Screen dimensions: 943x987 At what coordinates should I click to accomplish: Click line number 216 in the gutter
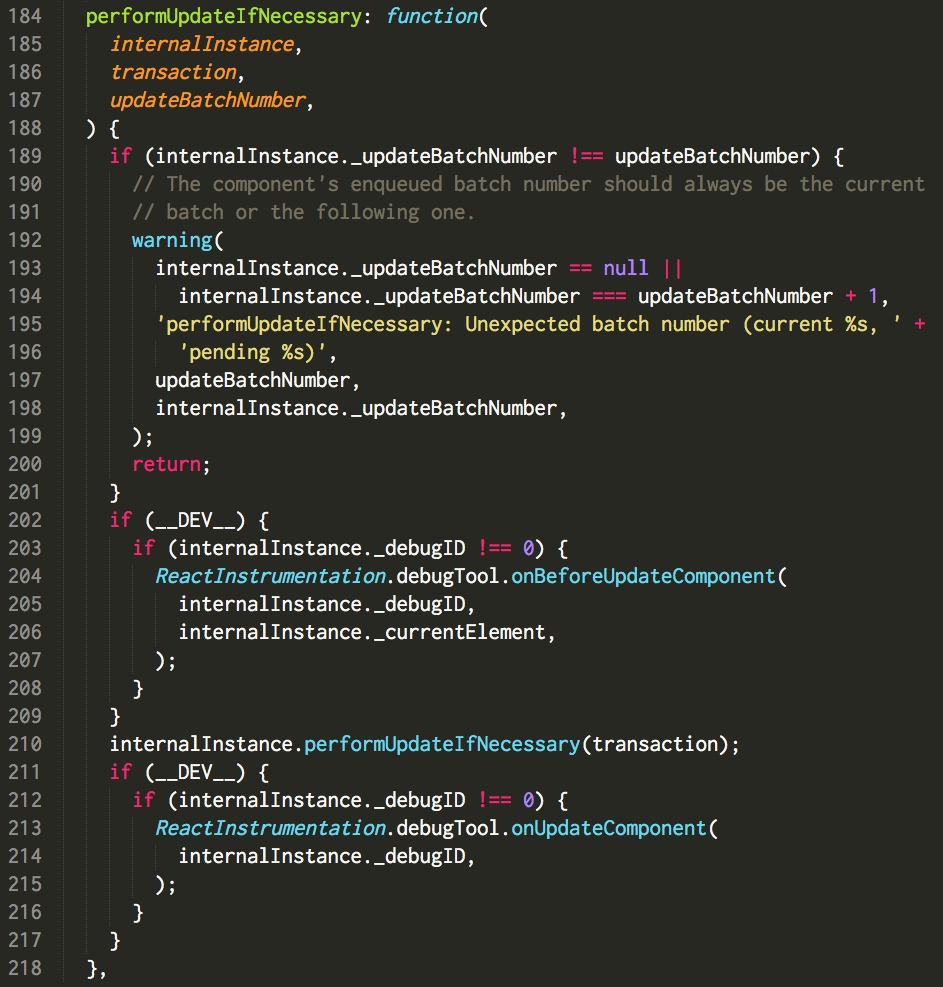[x=25, y=911]
